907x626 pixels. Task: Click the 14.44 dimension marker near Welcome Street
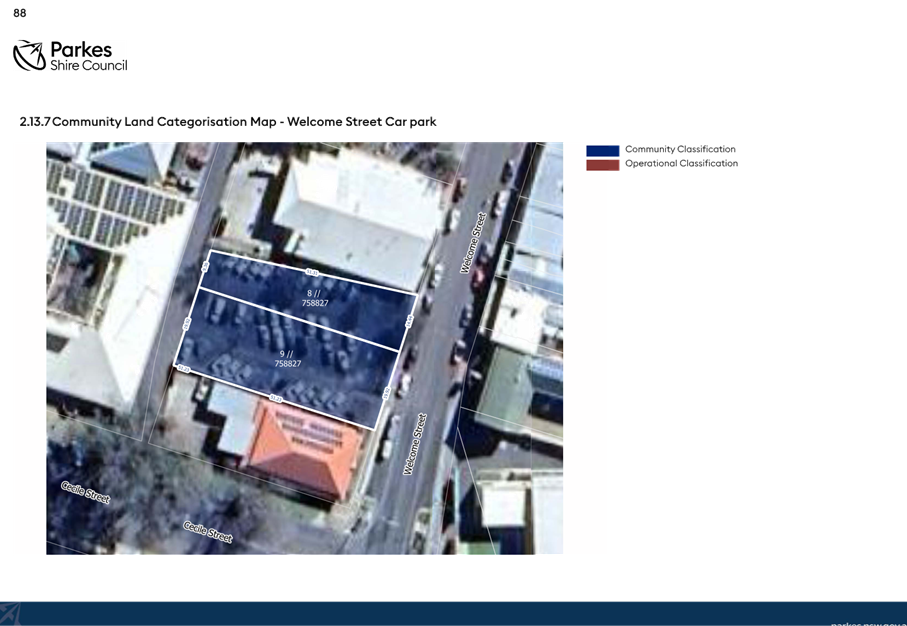click(x=409, y=322)
